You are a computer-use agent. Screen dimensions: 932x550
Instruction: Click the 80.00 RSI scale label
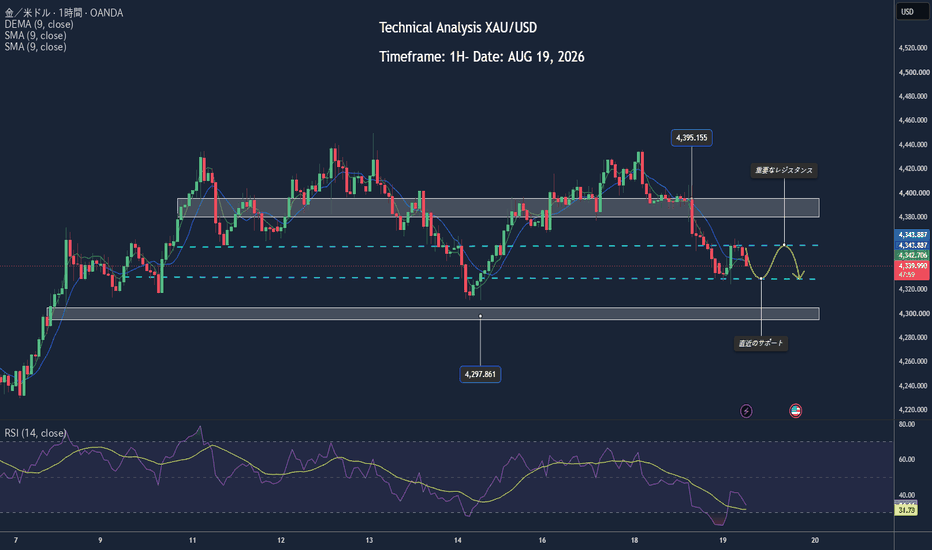pos(906,425)
